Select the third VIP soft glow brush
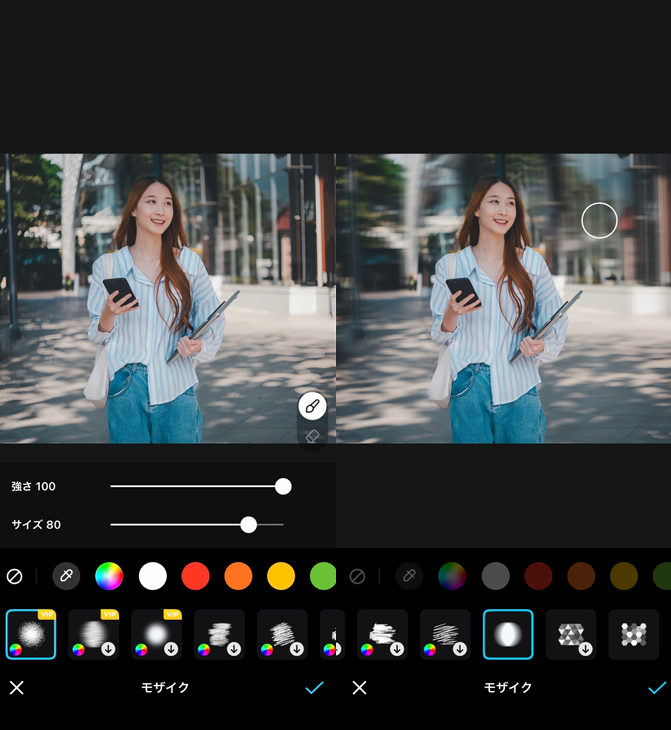671x730 pixels. [156, 634]
